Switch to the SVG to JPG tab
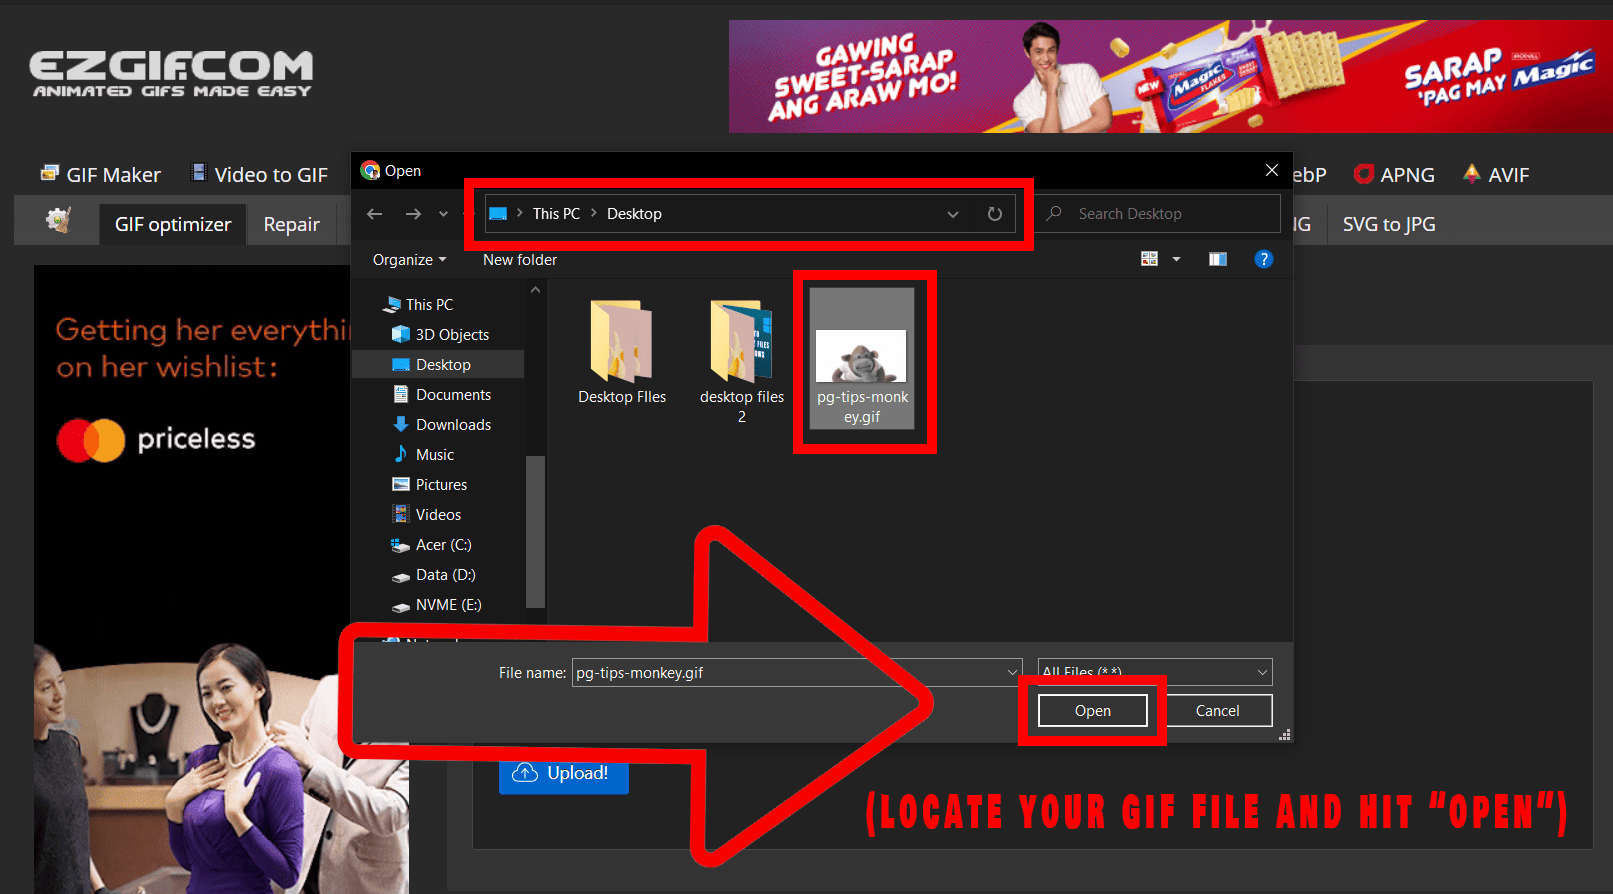The height and width of the screenshot is (894, 1613). pos(1389,224)
